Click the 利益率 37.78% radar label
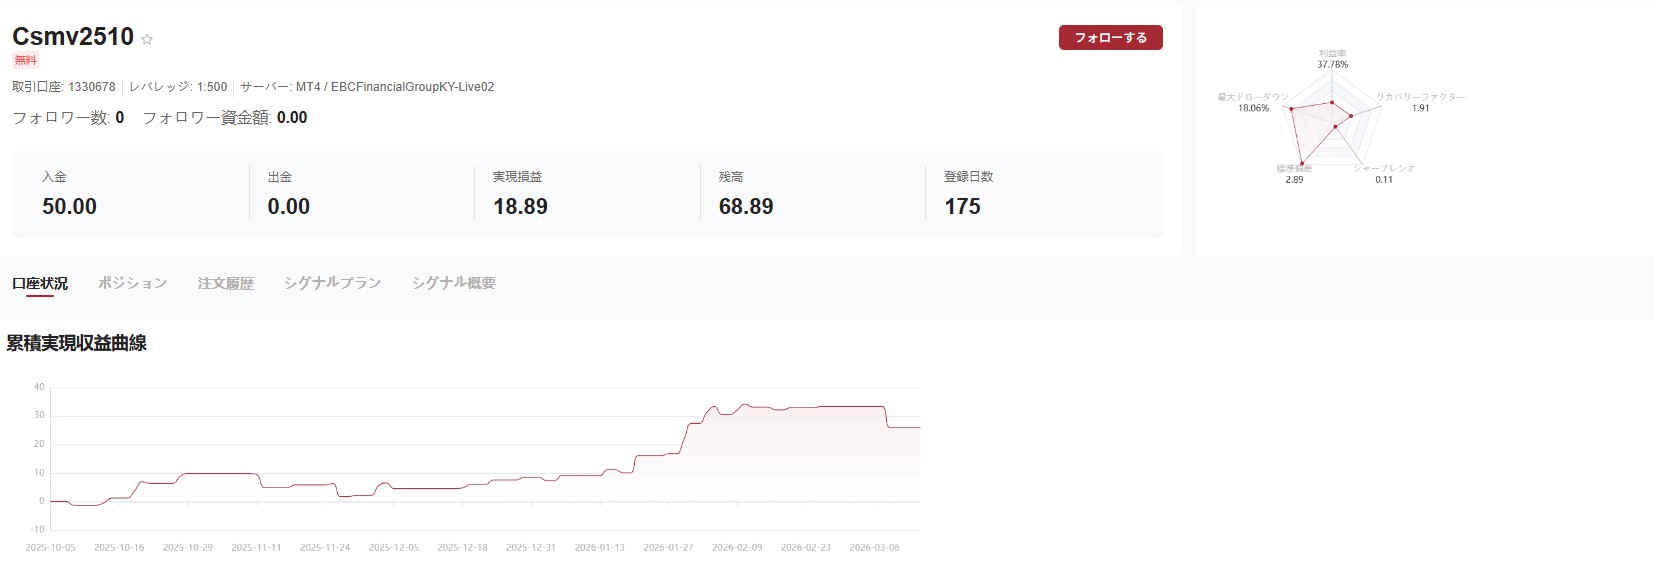The image size is (1654, 579). tap(1332, 59)
